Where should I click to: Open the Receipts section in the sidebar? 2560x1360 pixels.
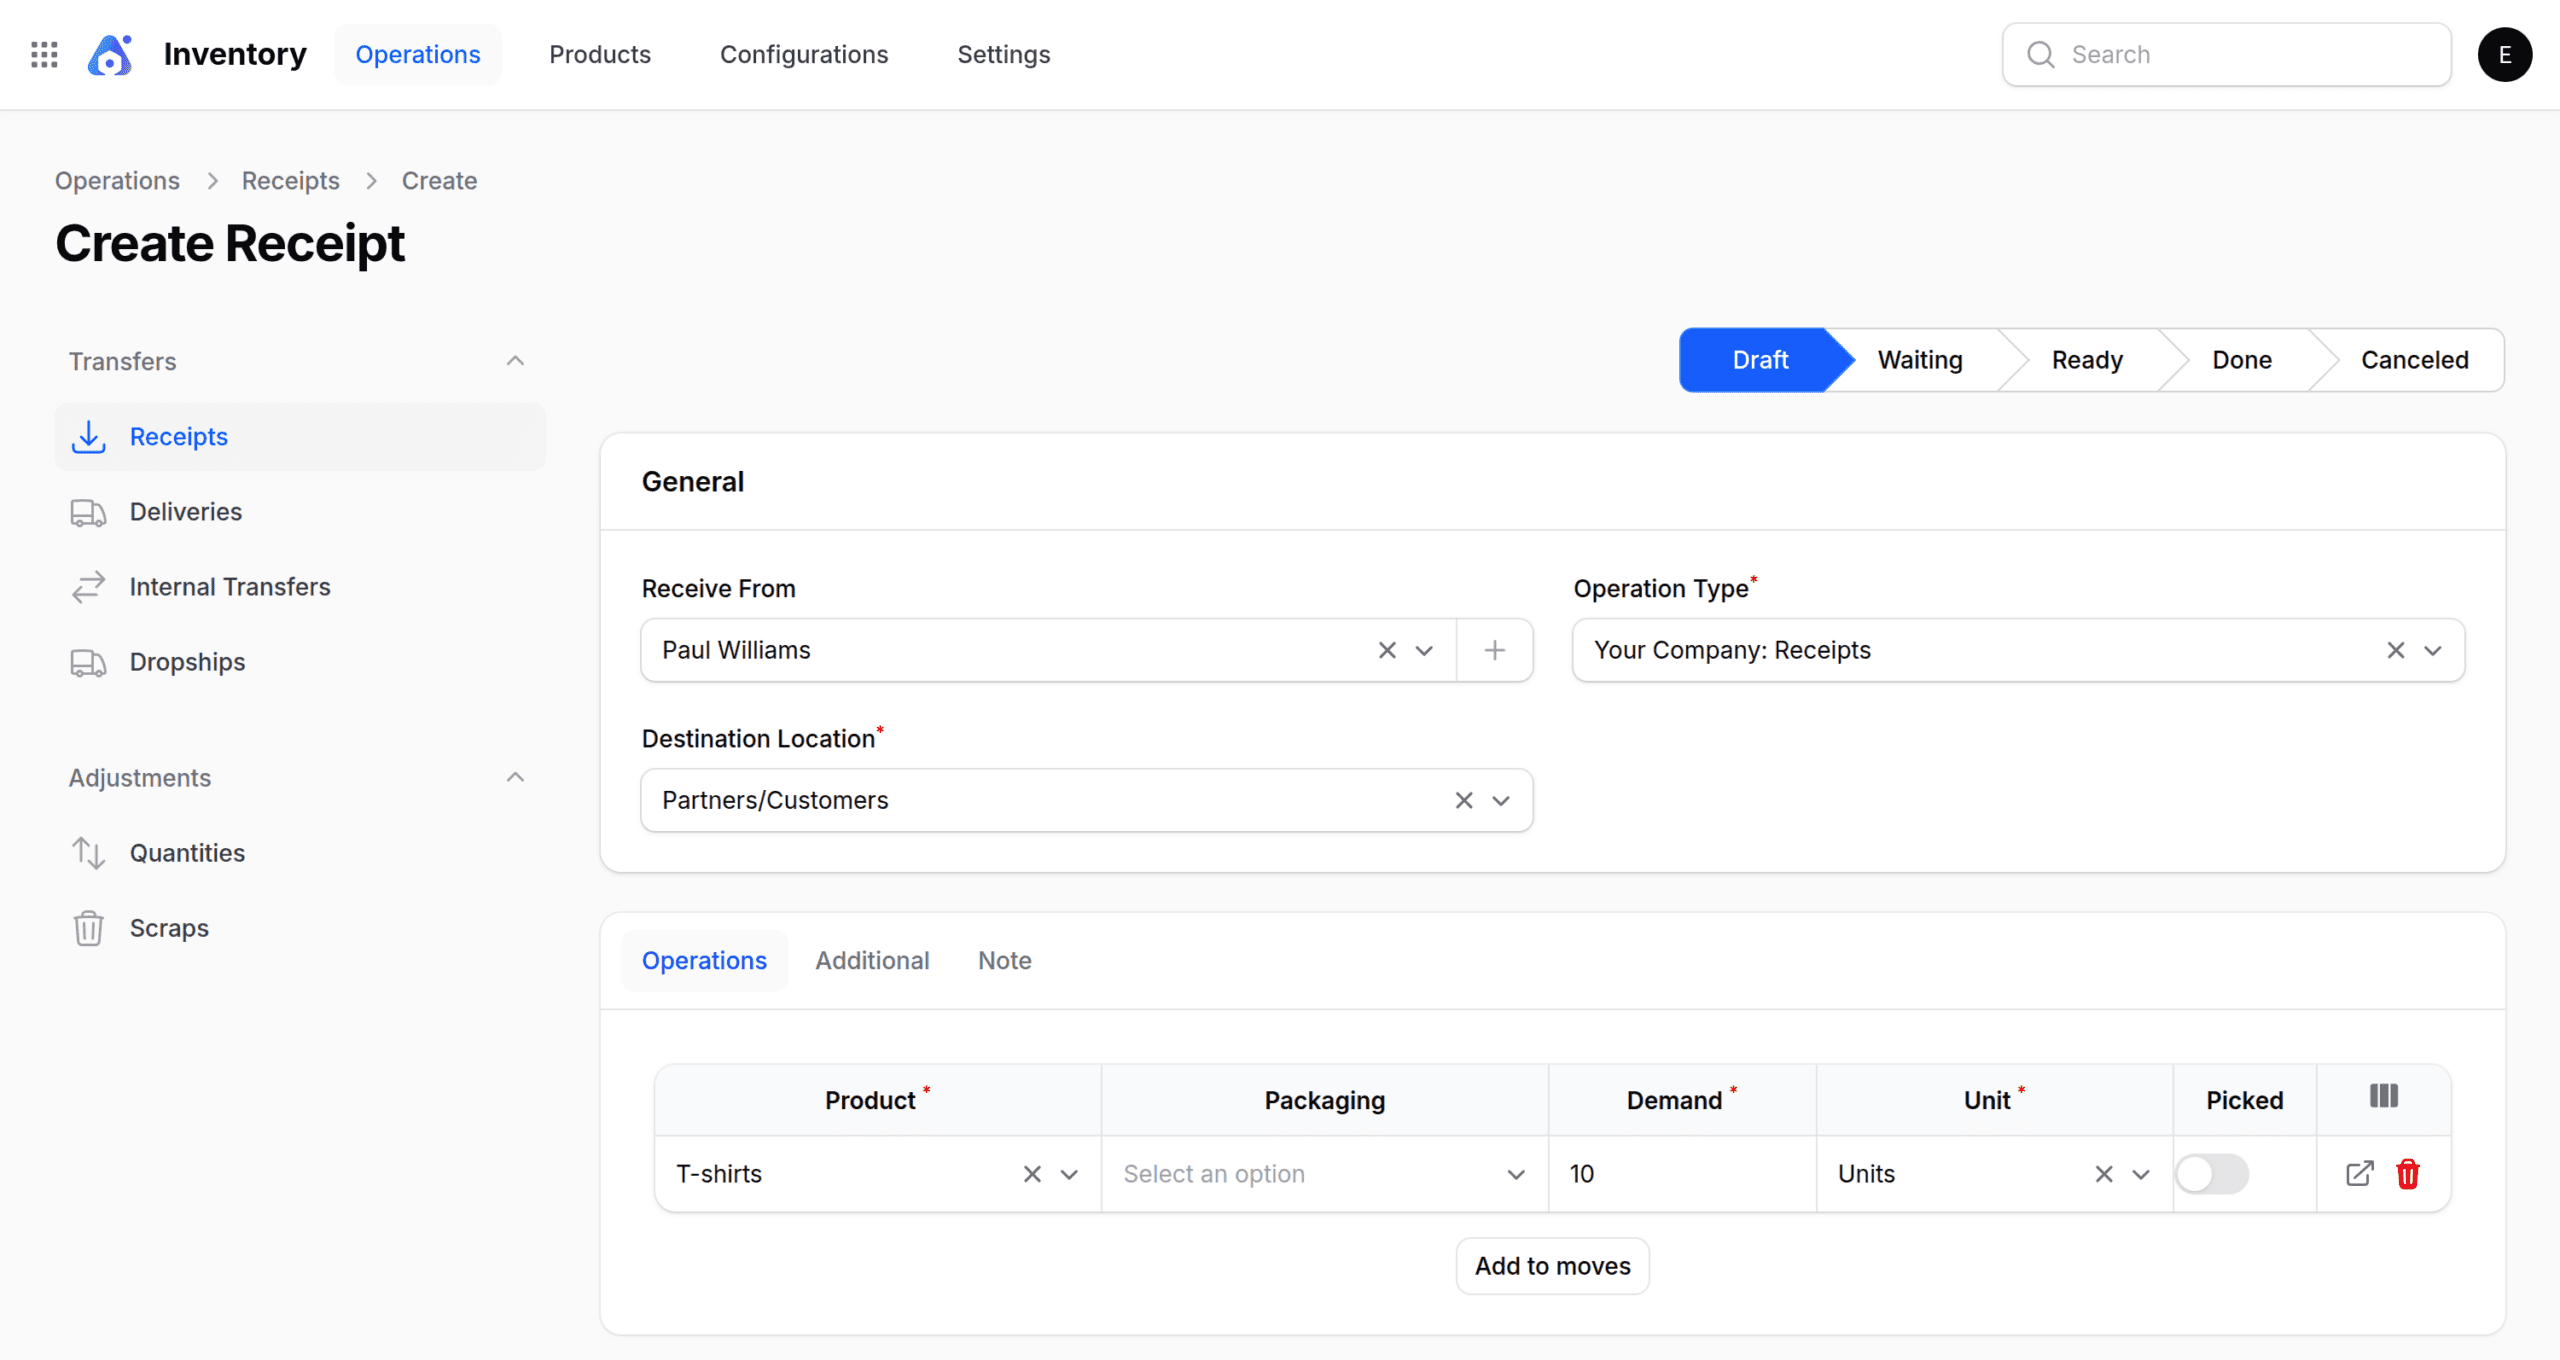pos(179,436)
